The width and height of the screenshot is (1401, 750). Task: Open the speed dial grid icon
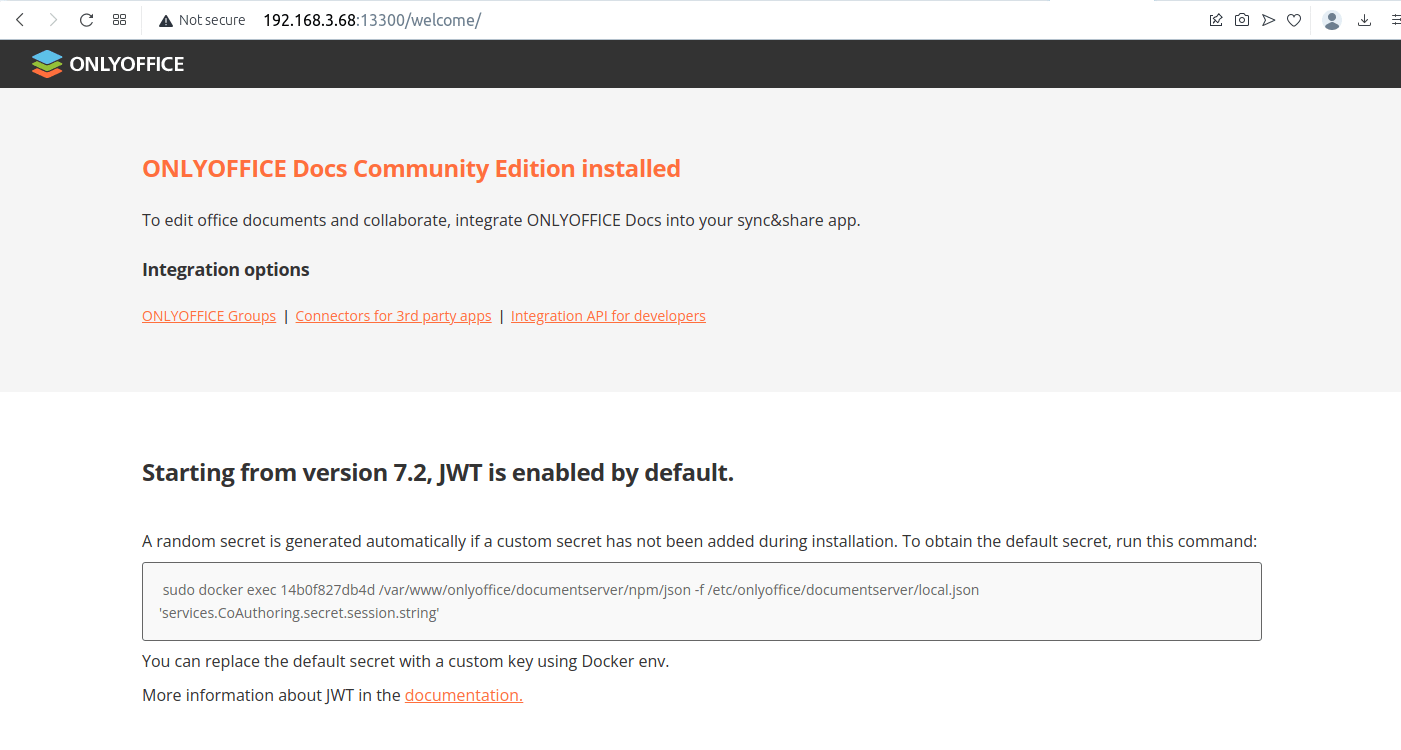pos(120,20)
